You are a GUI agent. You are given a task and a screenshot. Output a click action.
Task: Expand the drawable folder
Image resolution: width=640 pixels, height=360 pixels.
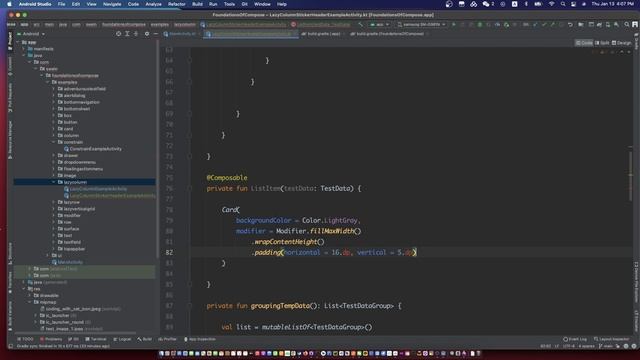(x=30, y=296)
